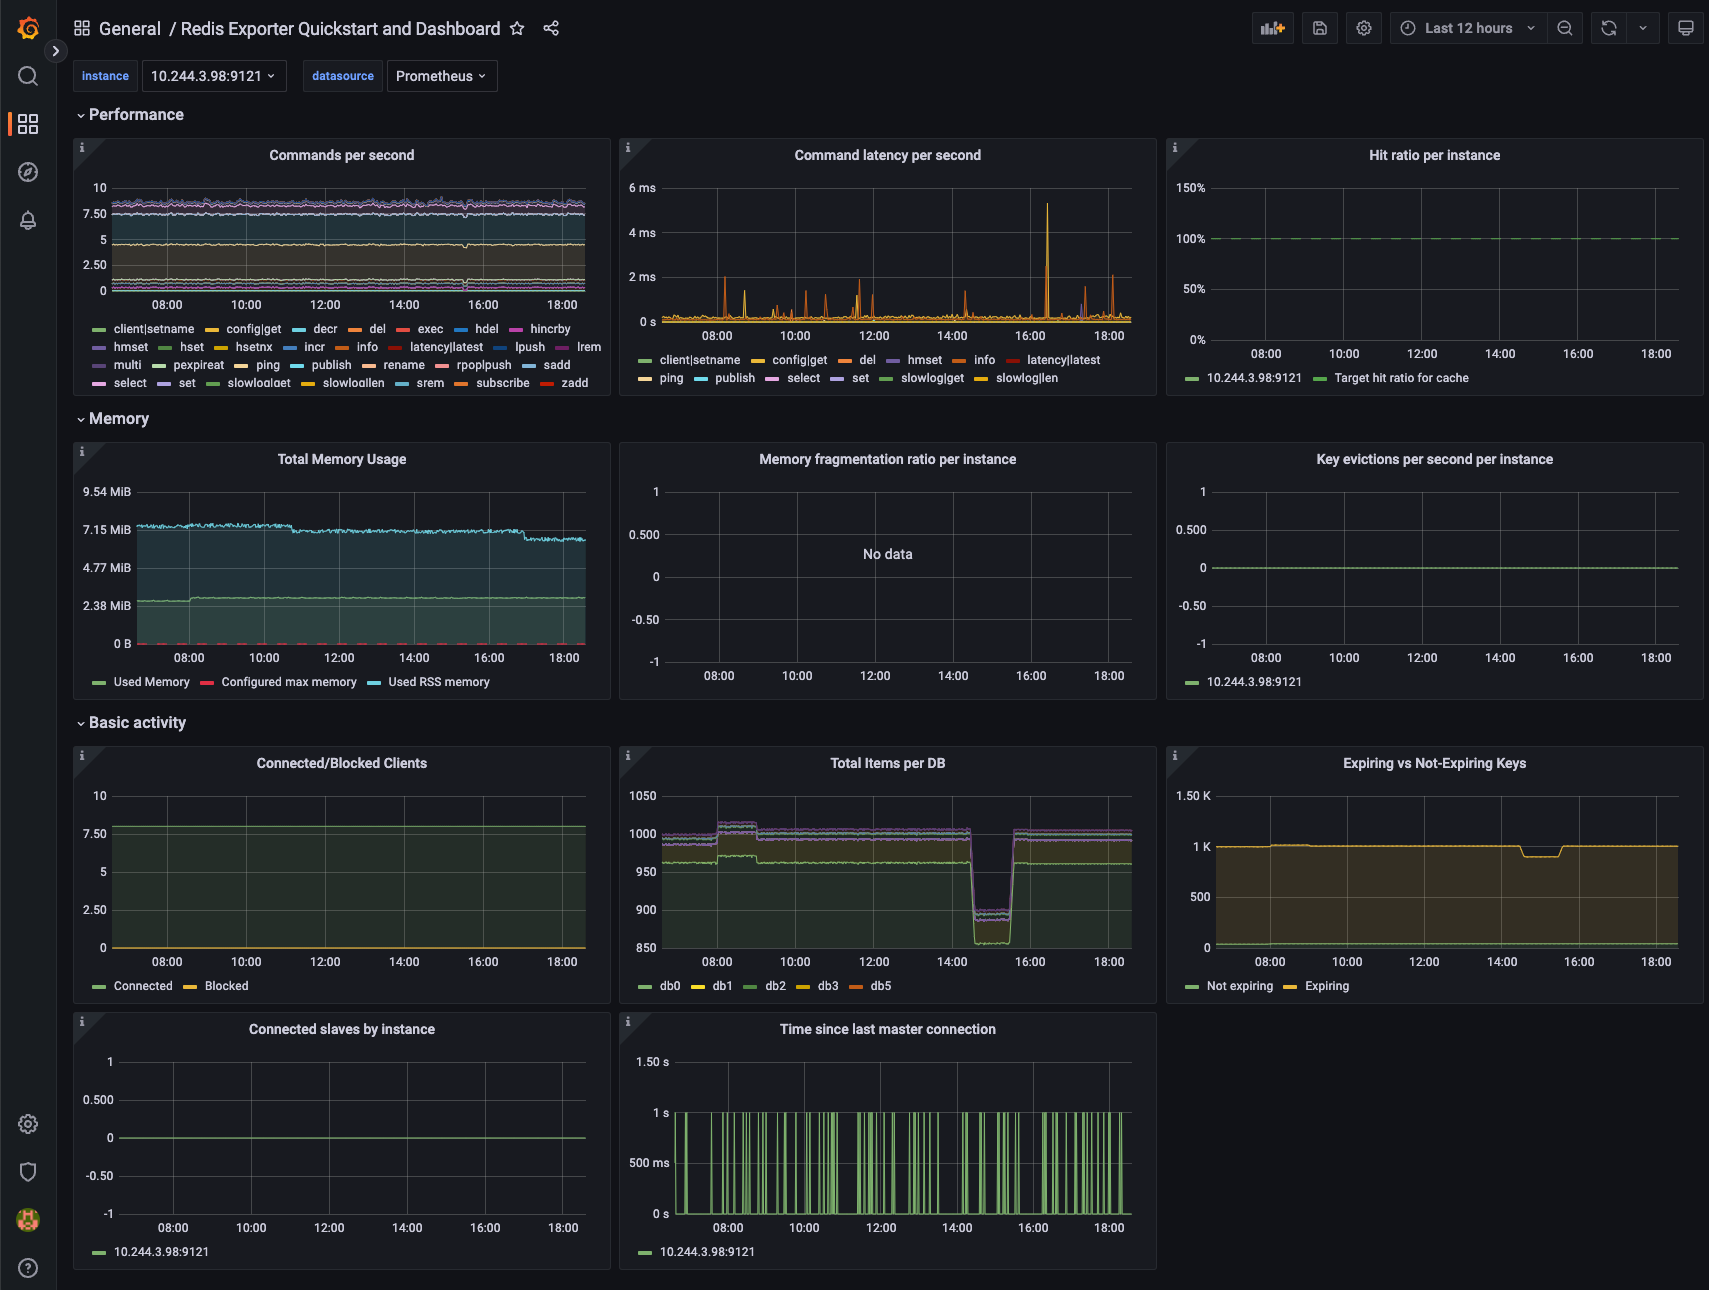Viewport: 1709px width, 1290px height.
Task: Open Memory fragmentation ratio title menu
Action: (x=888, y=459)
